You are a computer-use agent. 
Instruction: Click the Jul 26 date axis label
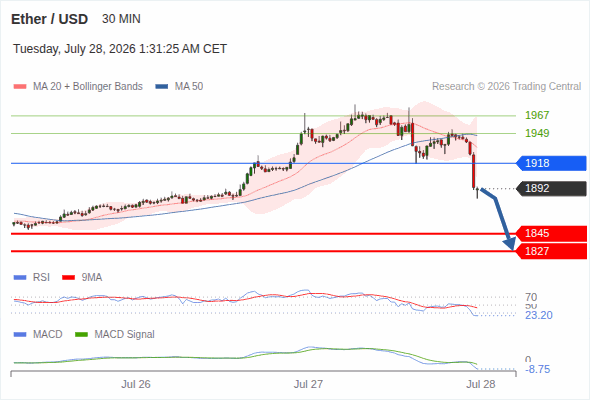136,385
